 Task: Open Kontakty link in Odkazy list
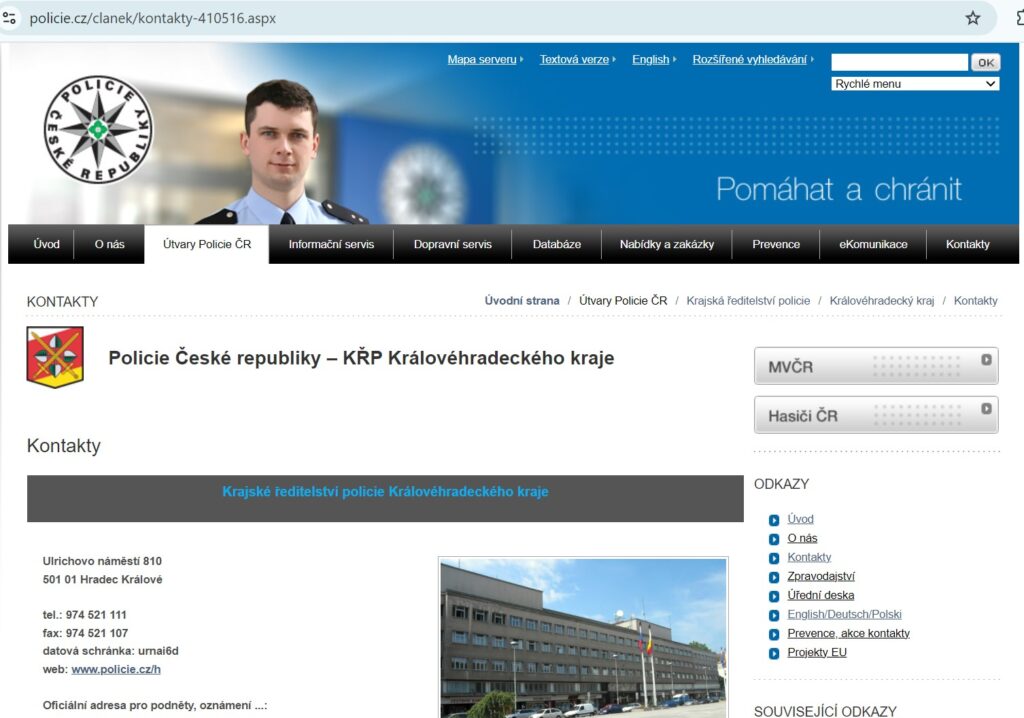(809, 557)
